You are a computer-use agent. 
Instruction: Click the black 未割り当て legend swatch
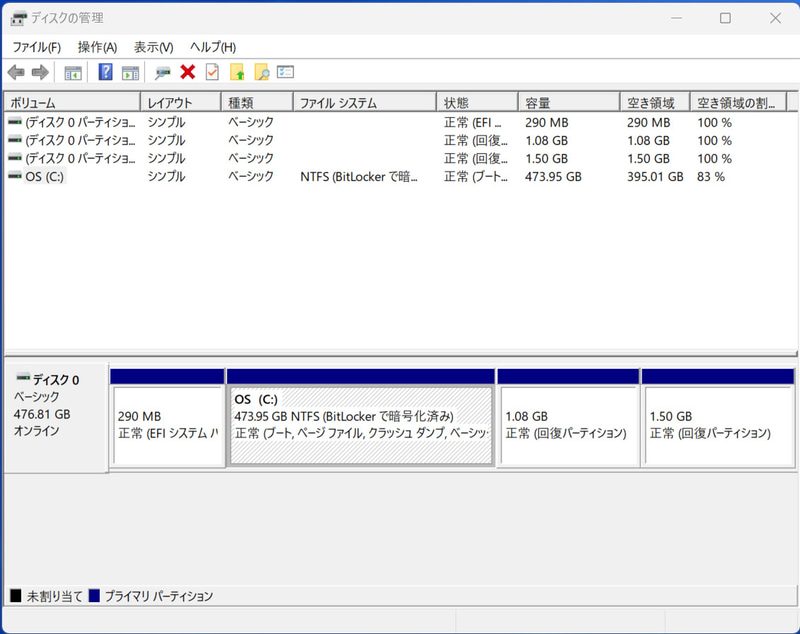tap(16, 596)
